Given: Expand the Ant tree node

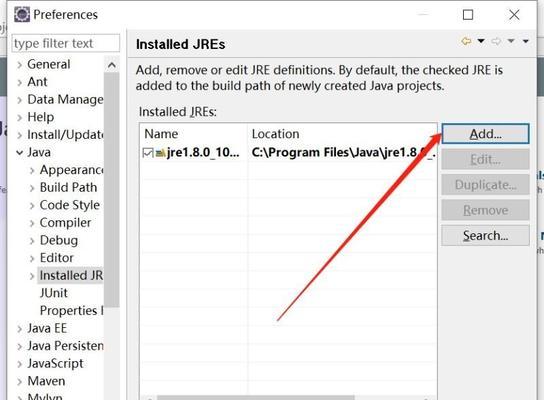Looking at the screenshot, I should click(20, 82).
